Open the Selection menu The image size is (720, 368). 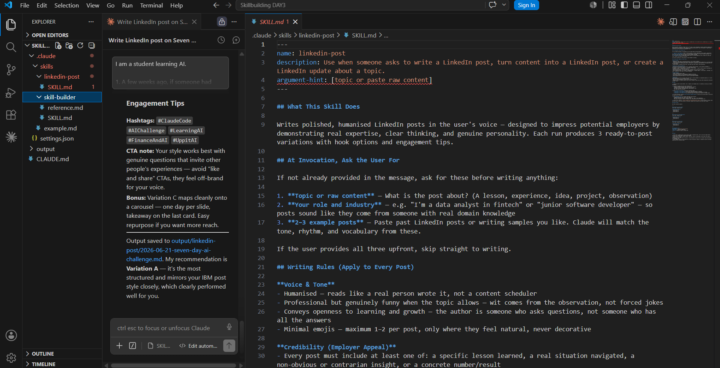tap(66, 5)
